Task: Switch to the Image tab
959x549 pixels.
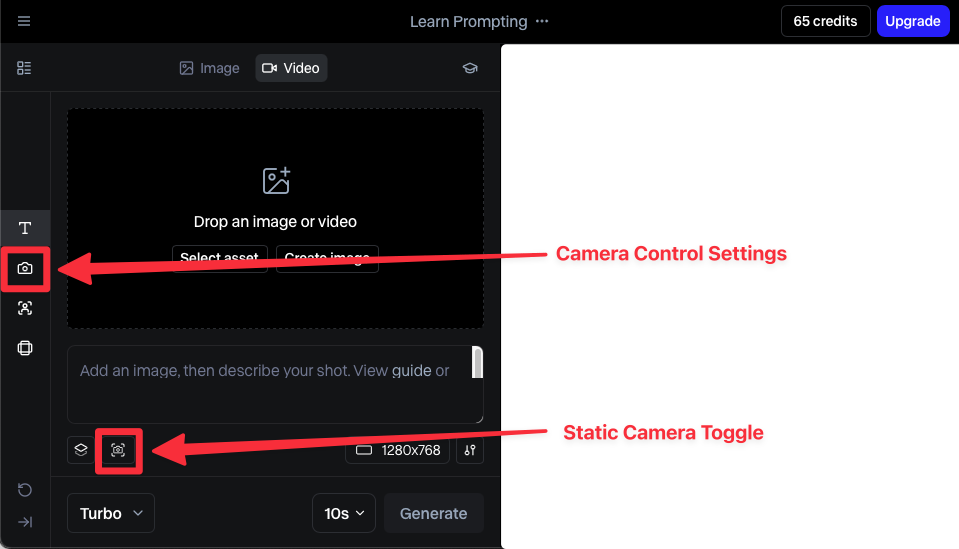Action: point(209,68)
